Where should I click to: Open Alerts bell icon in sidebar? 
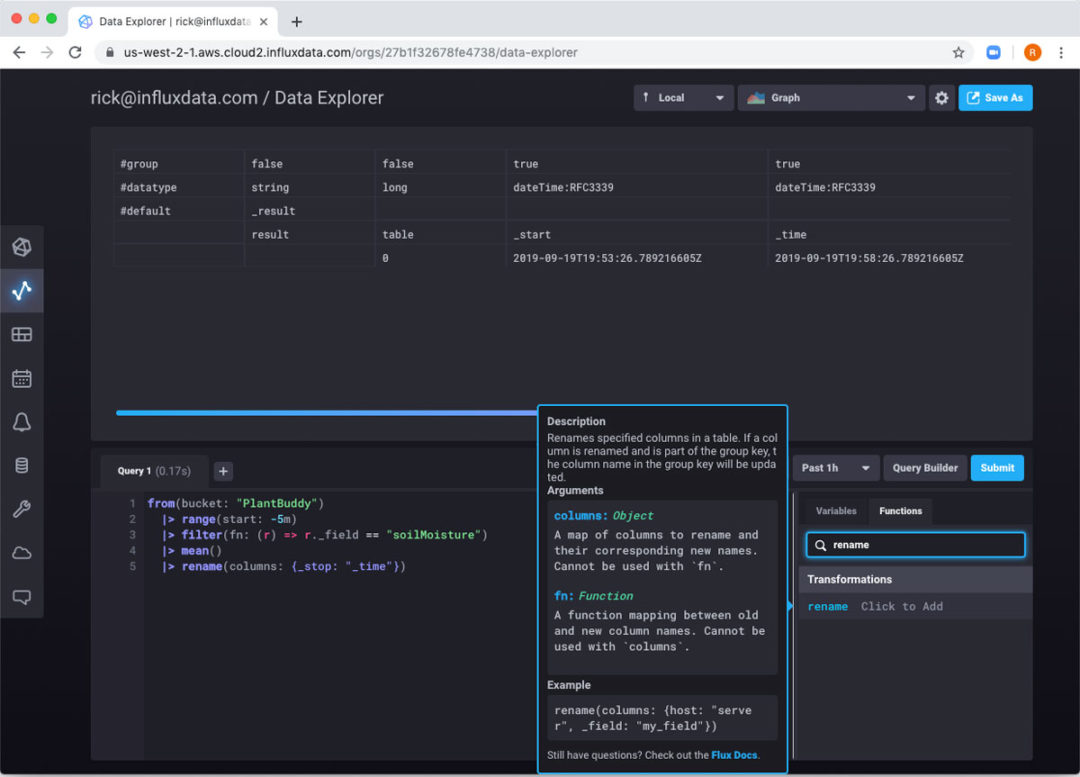pyautogui.click(x=22, y=422)
